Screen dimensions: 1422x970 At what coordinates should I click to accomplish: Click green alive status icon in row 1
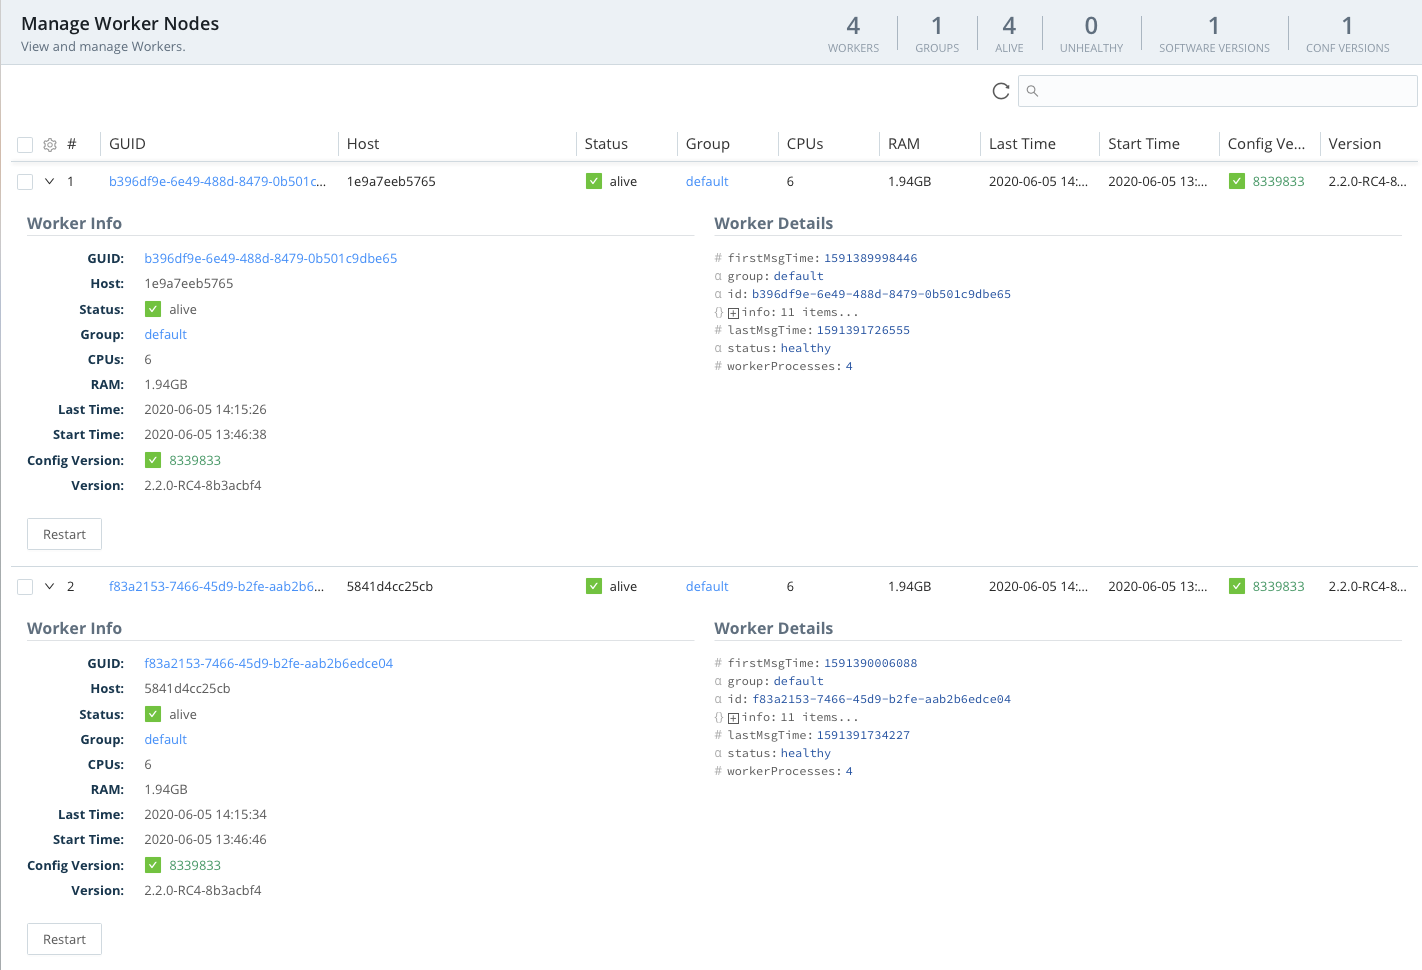click(594, 181)
